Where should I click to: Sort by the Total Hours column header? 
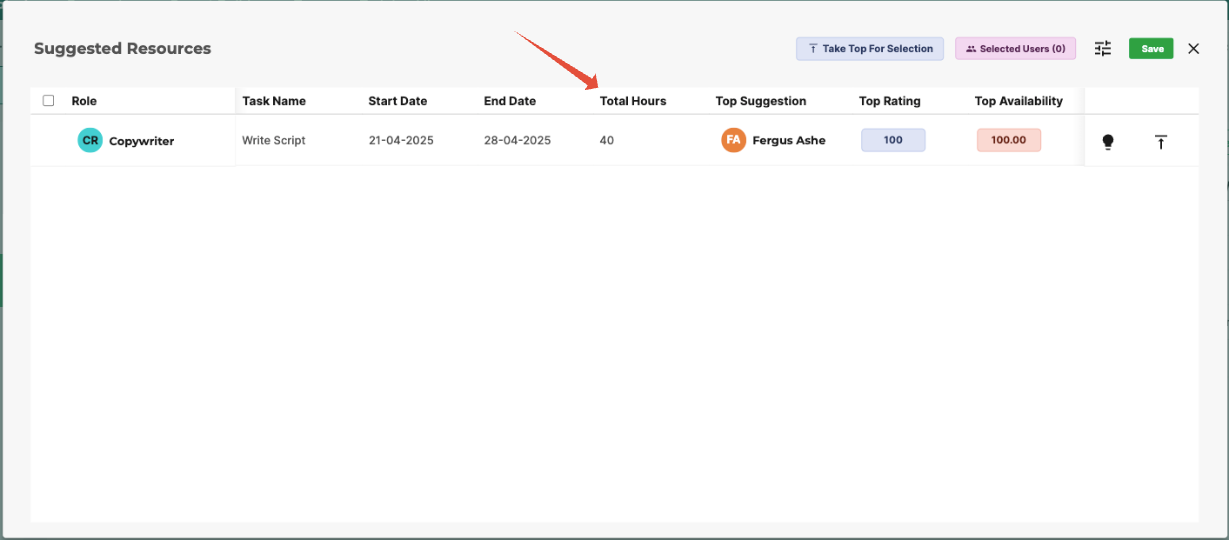[x=633, y=101]
